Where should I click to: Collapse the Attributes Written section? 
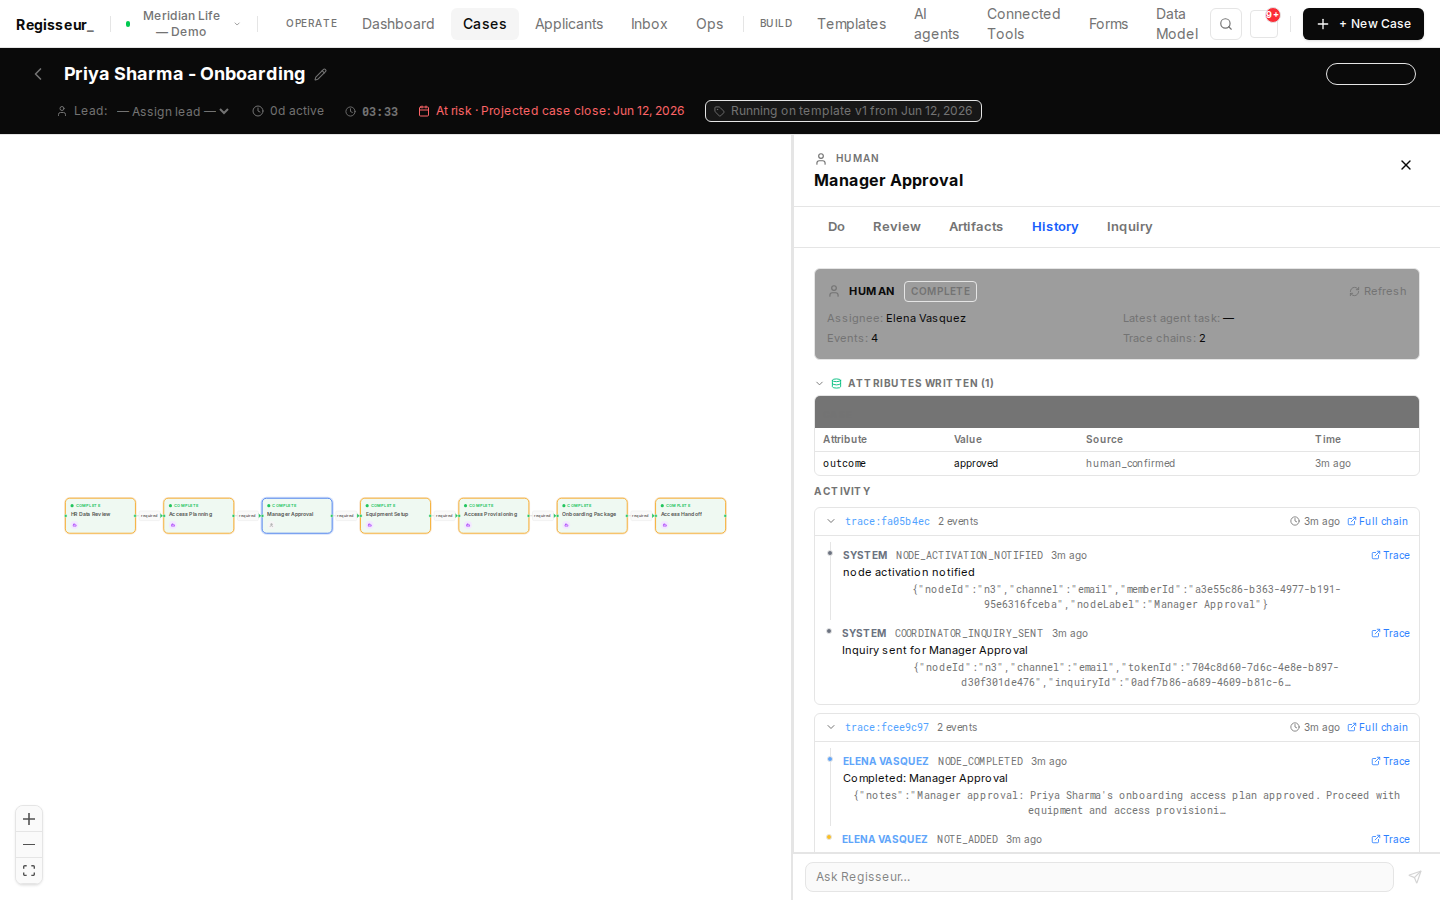(820, 383)
